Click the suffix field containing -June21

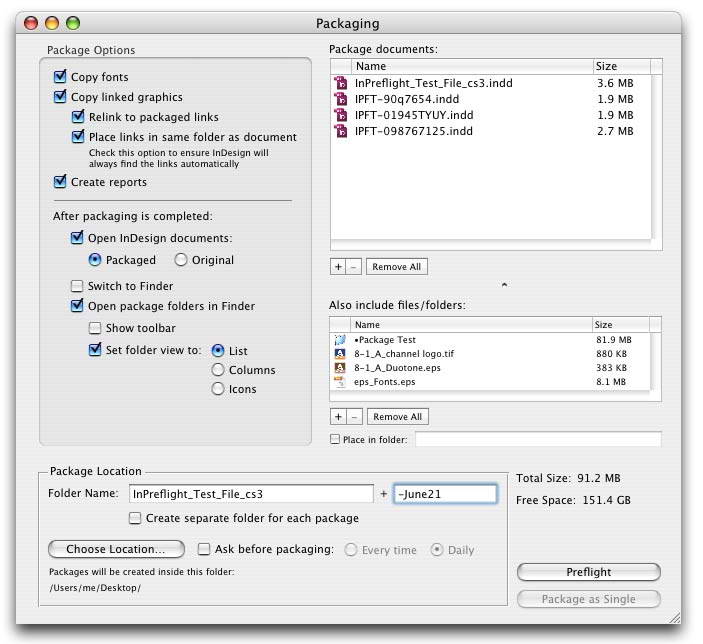click(445, 494)
